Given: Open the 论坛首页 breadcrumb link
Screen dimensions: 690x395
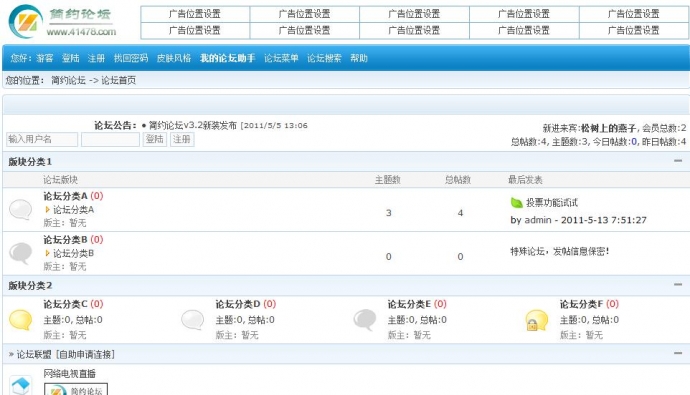Looking at the screenshot, I should 118,80.
